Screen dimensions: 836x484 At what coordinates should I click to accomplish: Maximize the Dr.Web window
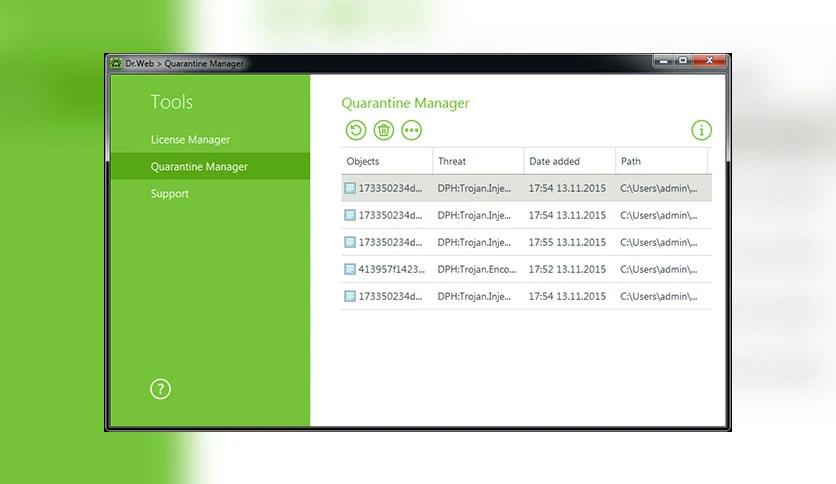click(x=682, y=61)
